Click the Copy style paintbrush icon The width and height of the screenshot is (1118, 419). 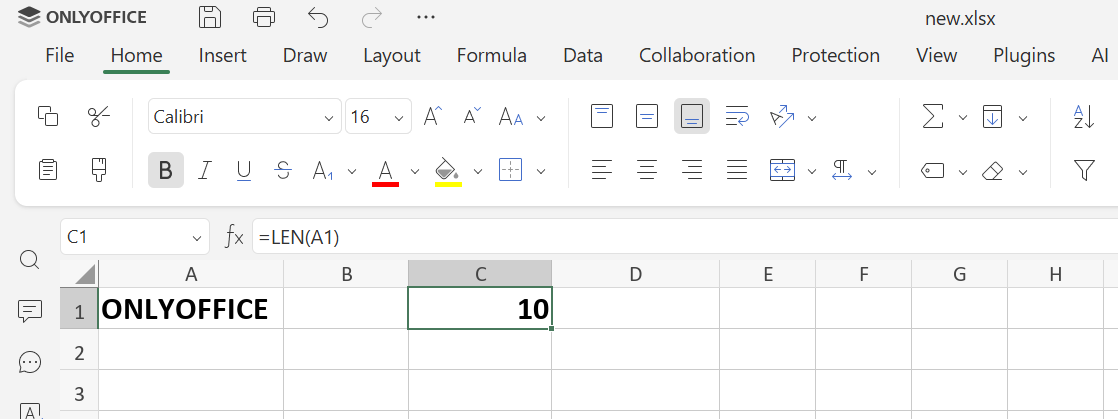click(x=99, y=170)
